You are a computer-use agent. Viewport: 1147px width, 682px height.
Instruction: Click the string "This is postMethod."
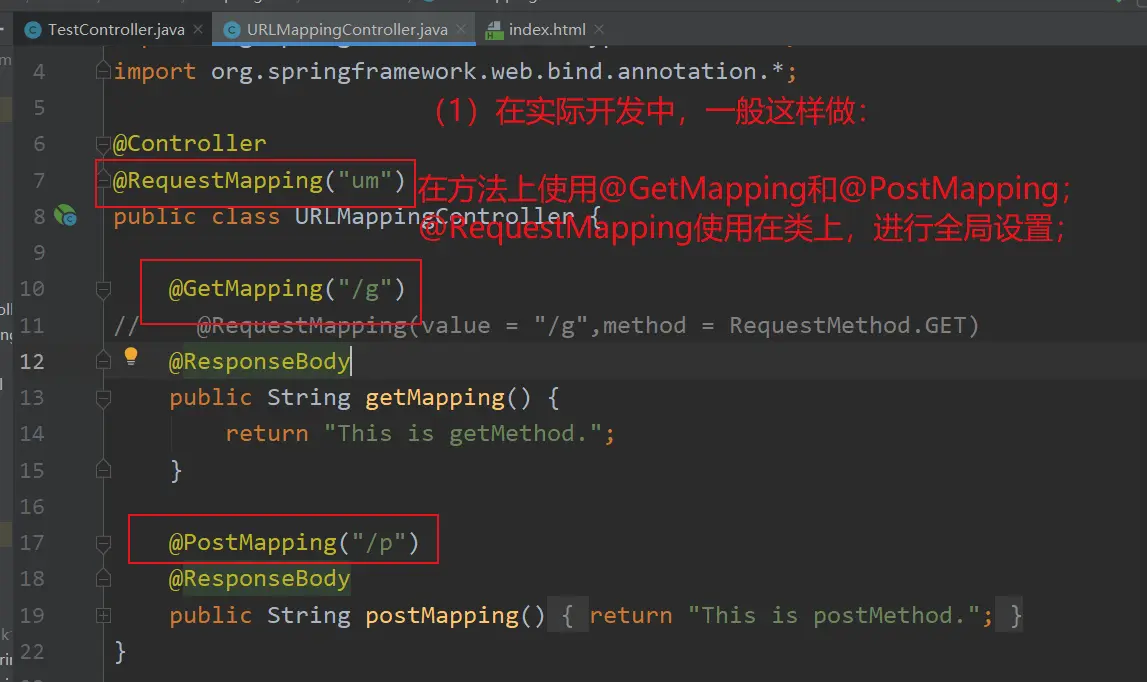(x=835, y=615)
